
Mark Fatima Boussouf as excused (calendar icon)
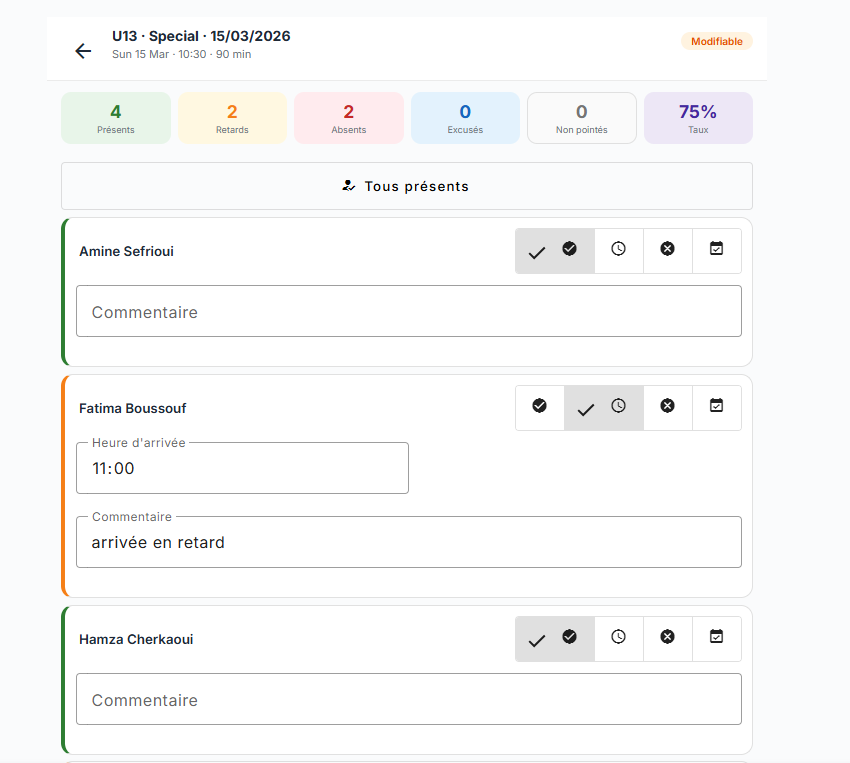[x=716, y=407]
